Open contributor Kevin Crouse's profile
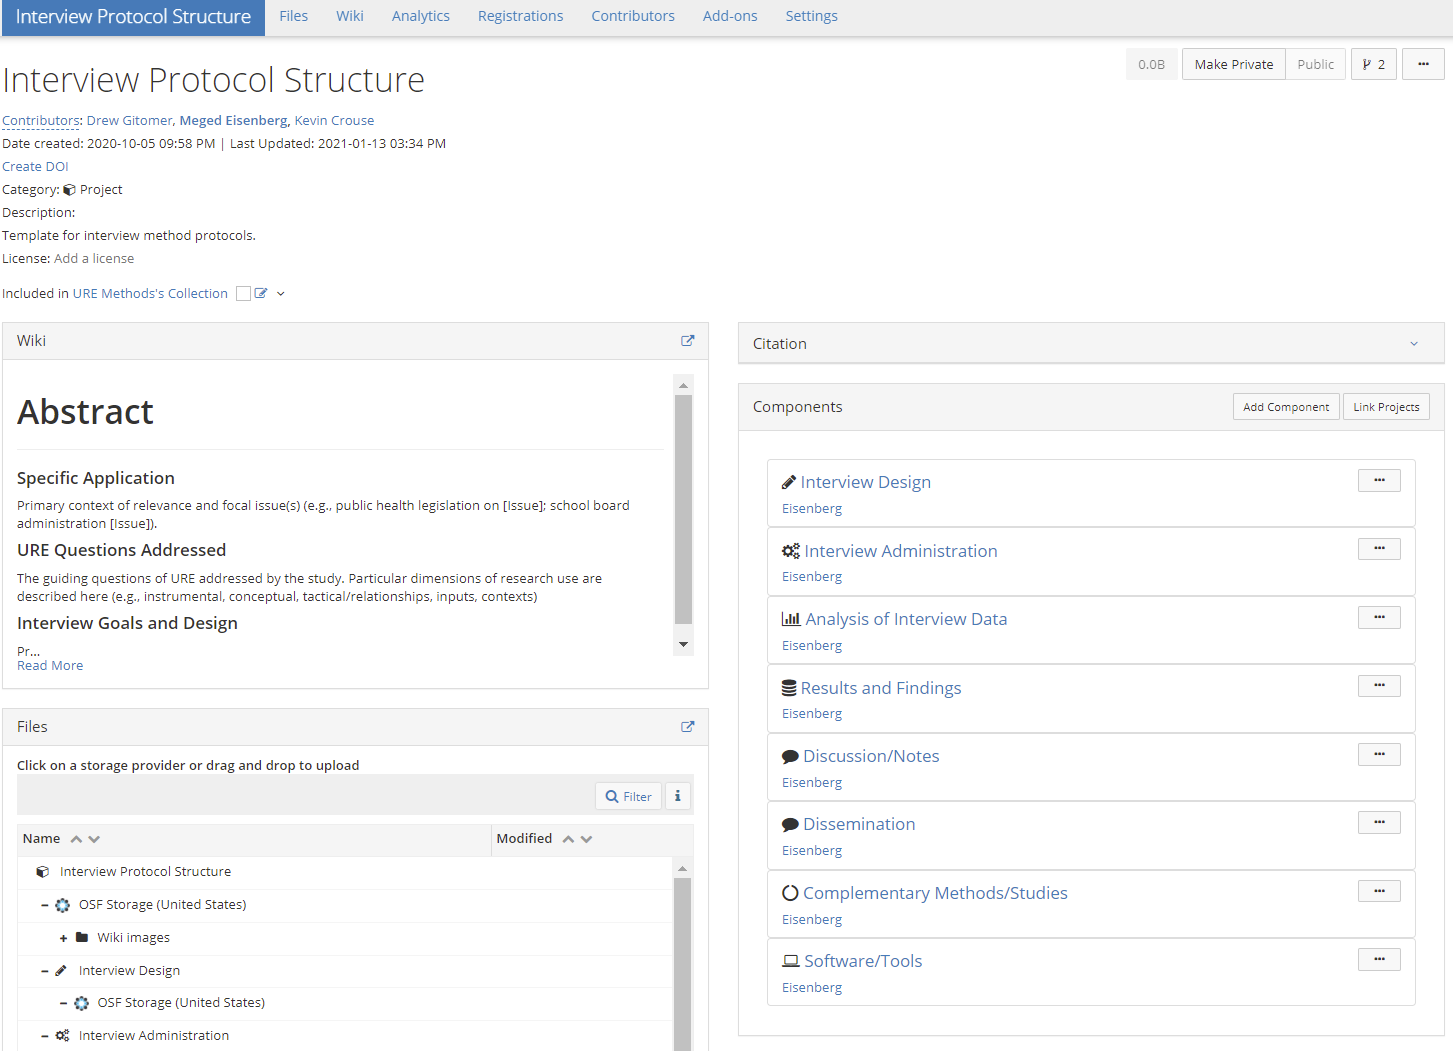 pyautogui.click(x=334, y=121)
